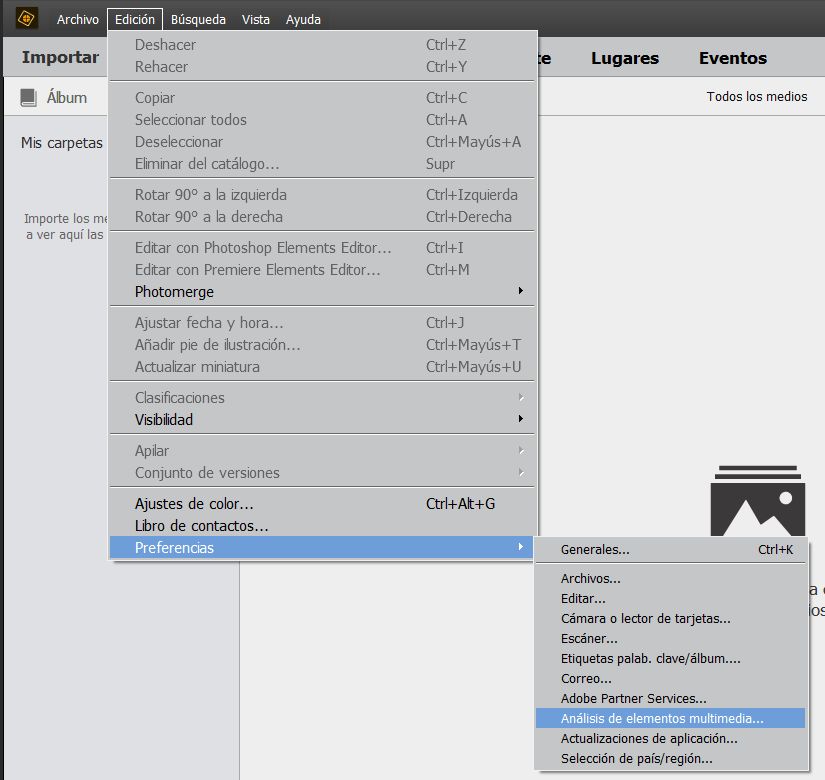Click Ajustar fecha y hora item

[322, 323]
